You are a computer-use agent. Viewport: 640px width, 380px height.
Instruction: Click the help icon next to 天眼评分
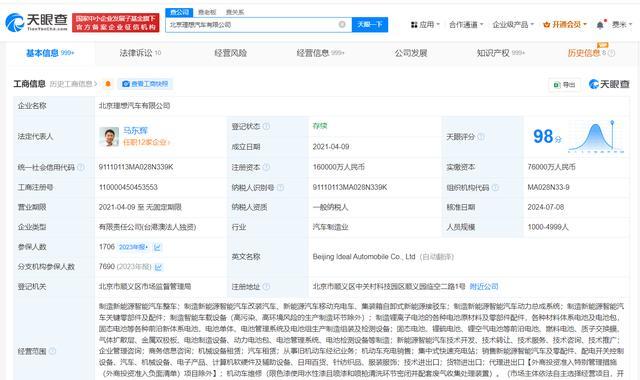tap(481, 137)
